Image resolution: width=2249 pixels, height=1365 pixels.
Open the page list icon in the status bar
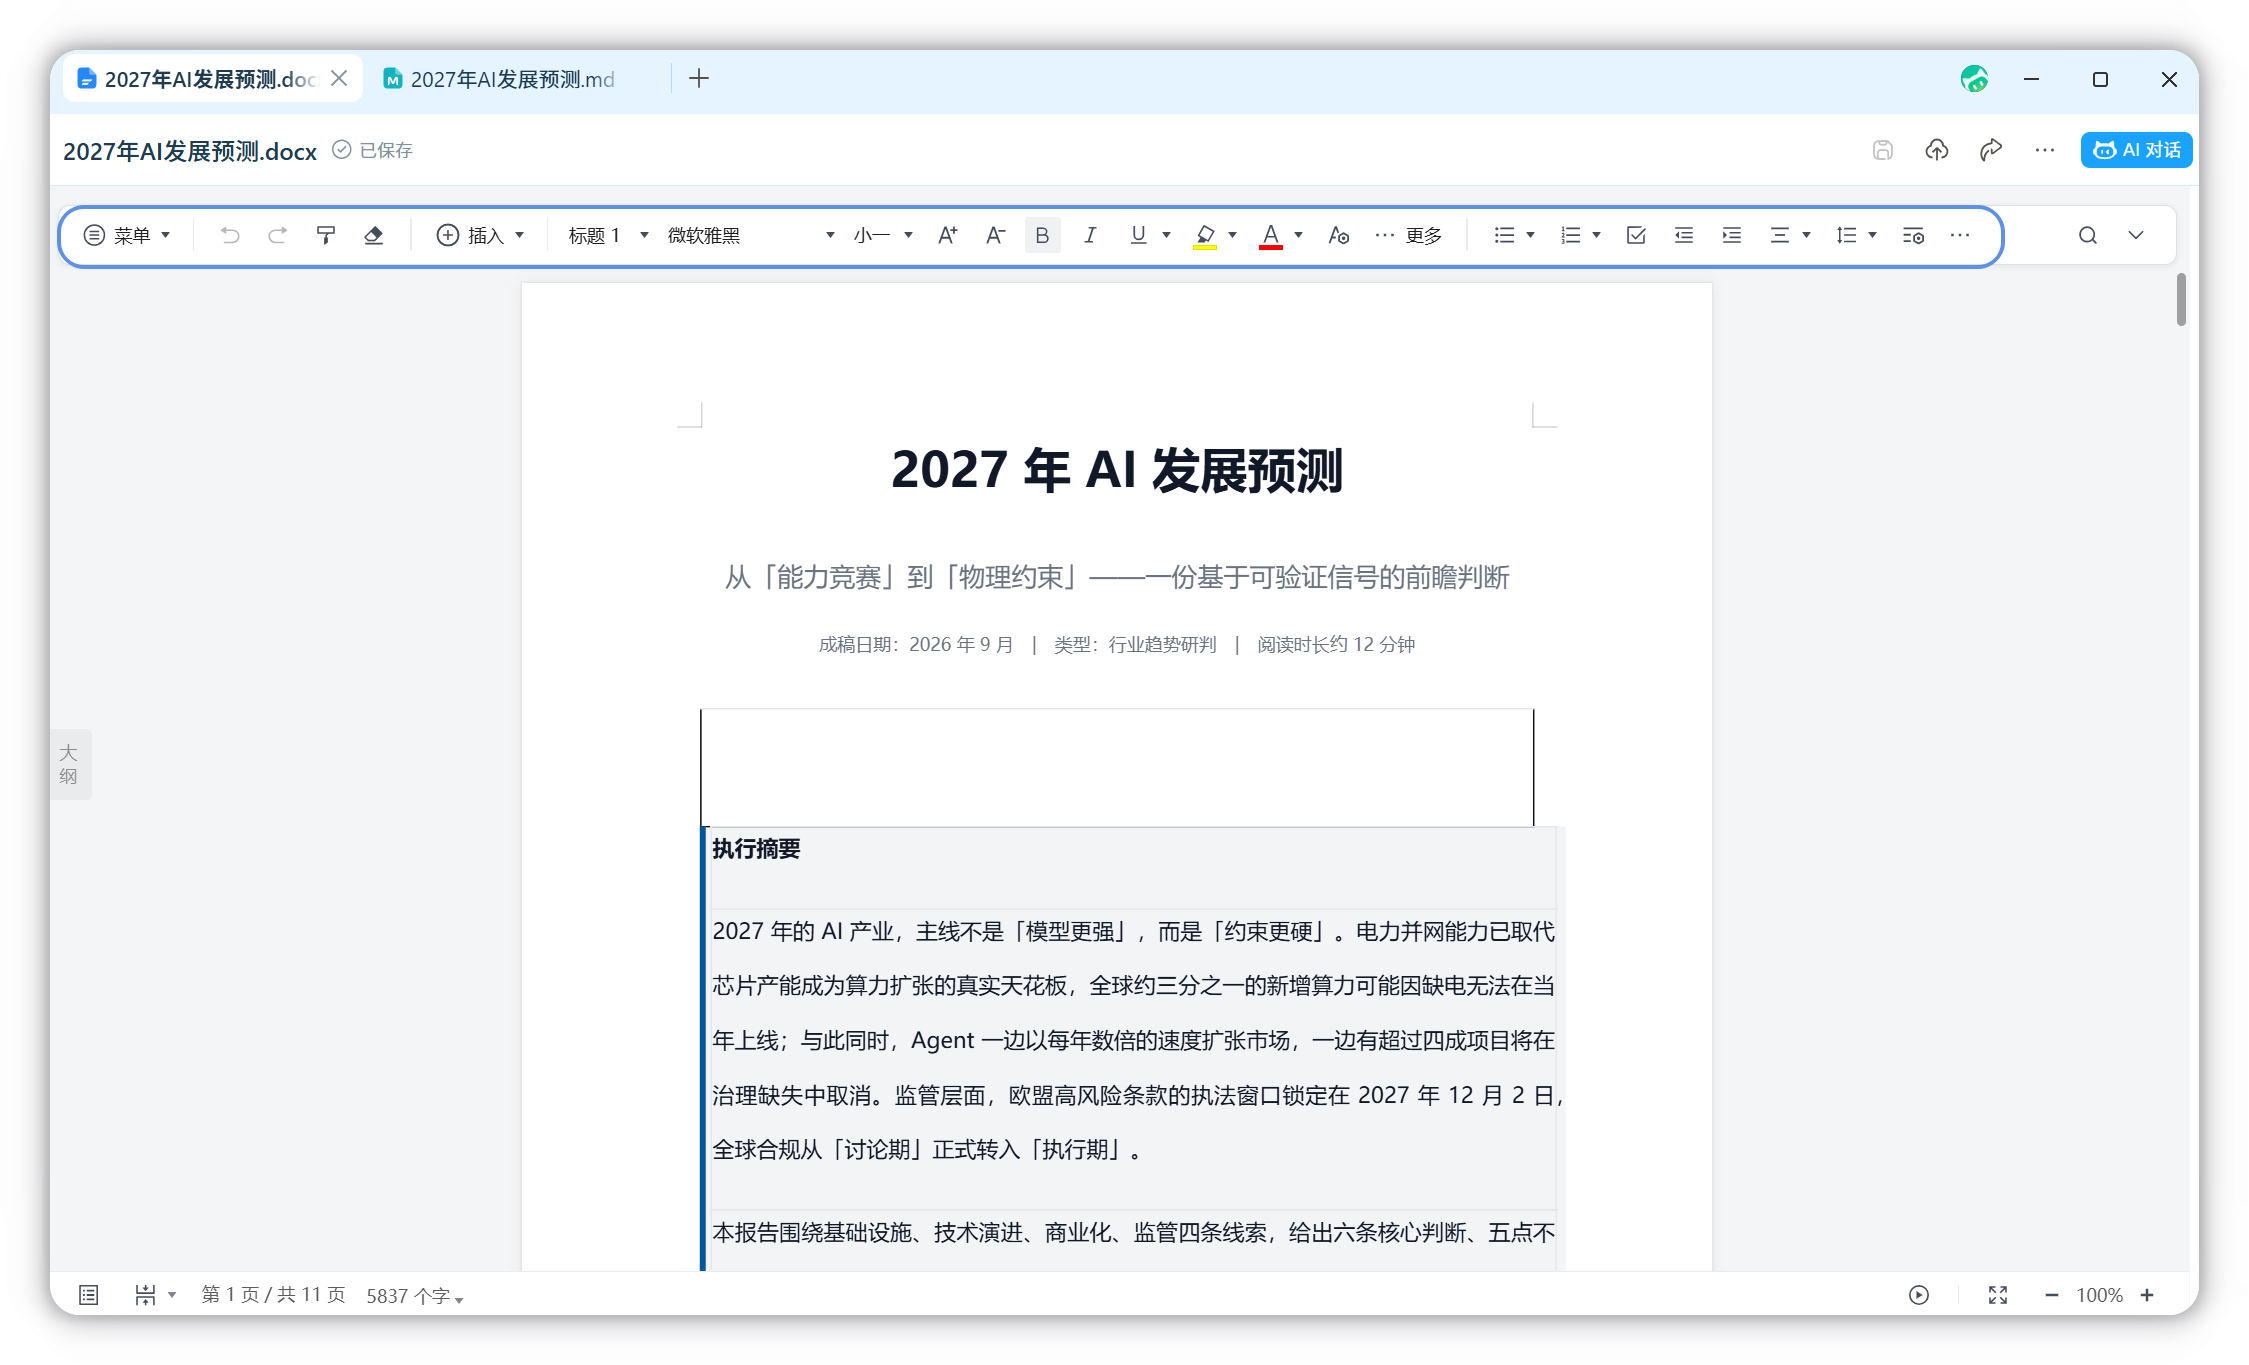[89, 1295]
